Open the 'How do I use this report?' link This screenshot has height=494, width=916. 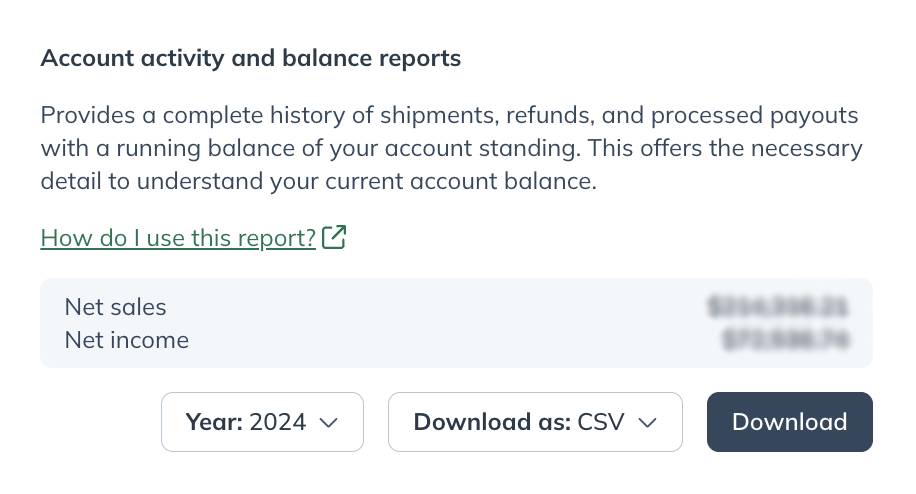[x=178, y=238]
